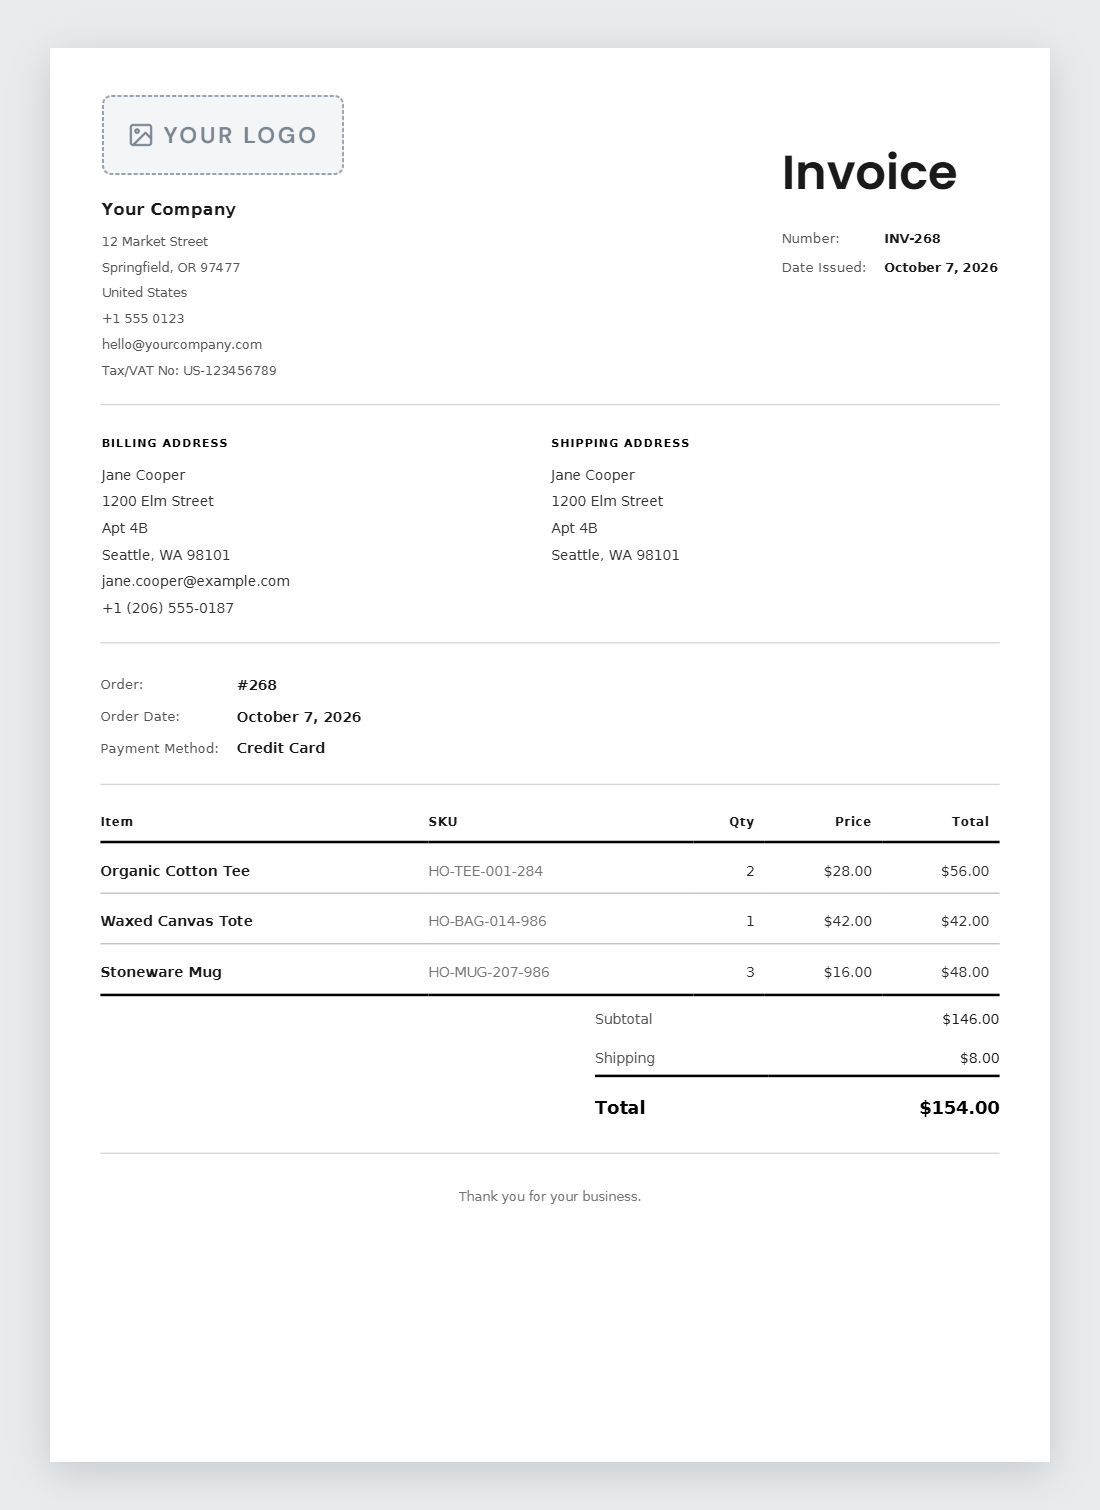Click the Payment Method: label

(160, 749)
